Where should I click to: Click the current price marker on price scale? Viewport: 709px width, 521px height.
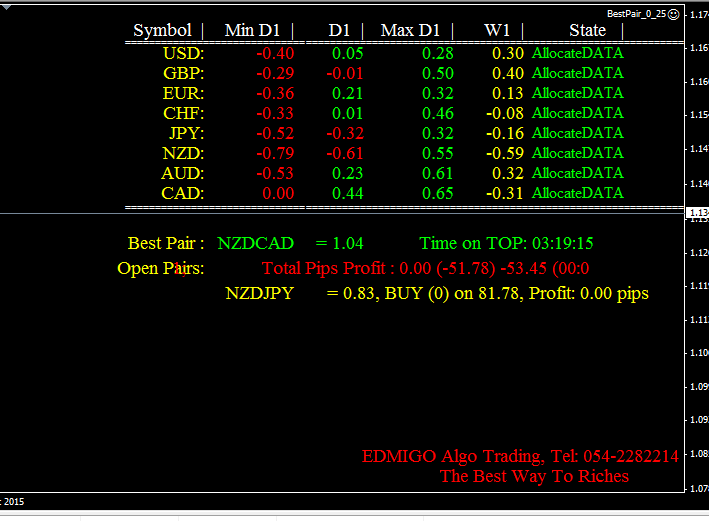[697, 213]
